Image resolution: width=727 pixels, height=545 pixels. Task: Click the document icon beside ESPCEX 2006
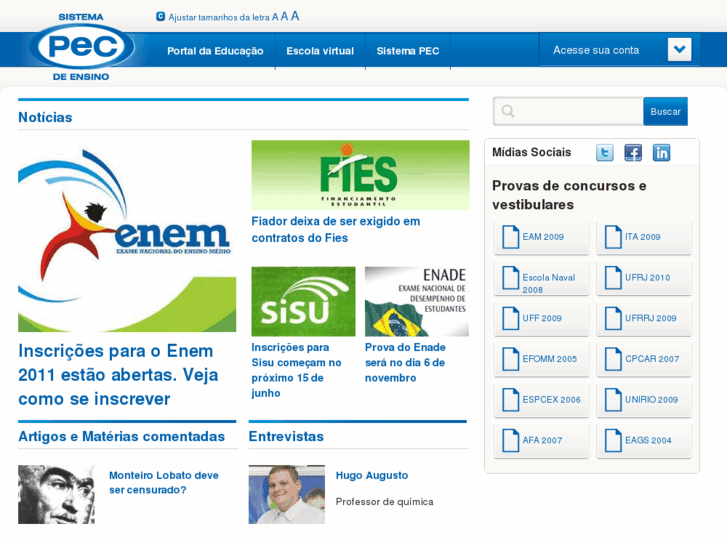pyautogui.click(x=510, y=400)
